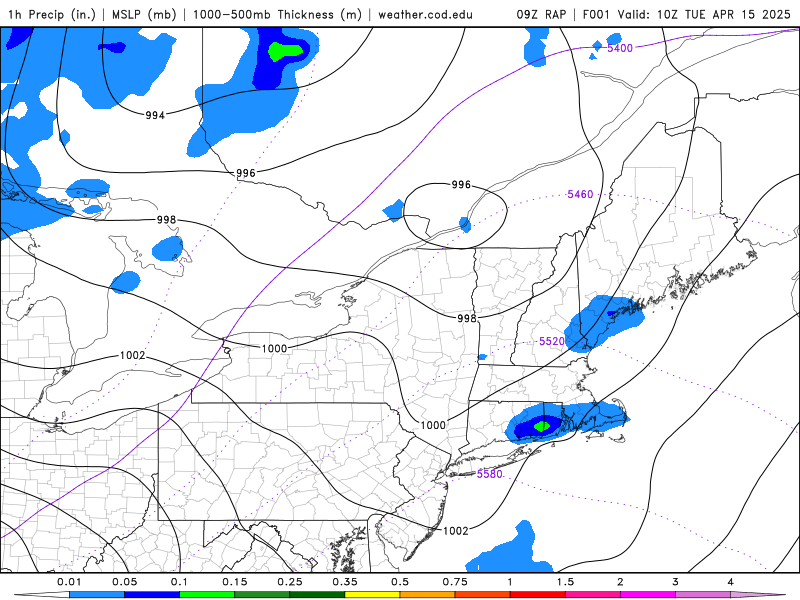Click the 'F001' forecast hour text
This screenshot has width=800, height=600.
(596, 14)
